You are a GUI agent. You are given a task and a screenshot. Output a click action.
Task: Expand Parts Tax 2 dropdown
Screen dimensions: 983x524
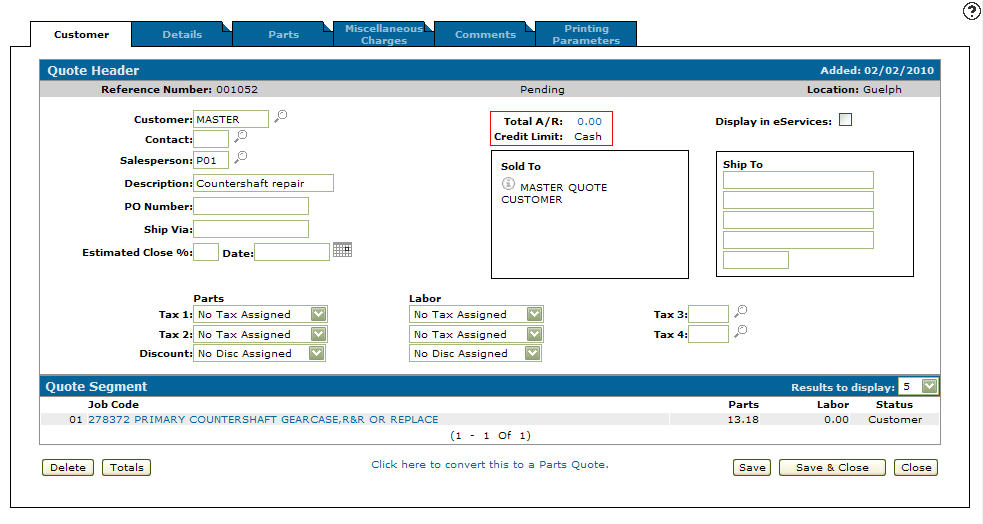pos(260,334)
